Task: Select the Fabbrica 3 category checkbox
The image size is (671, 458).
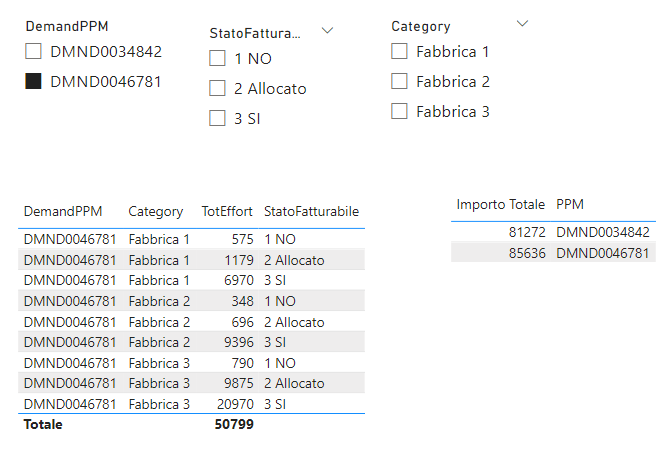Action: [x=399, y=111]
